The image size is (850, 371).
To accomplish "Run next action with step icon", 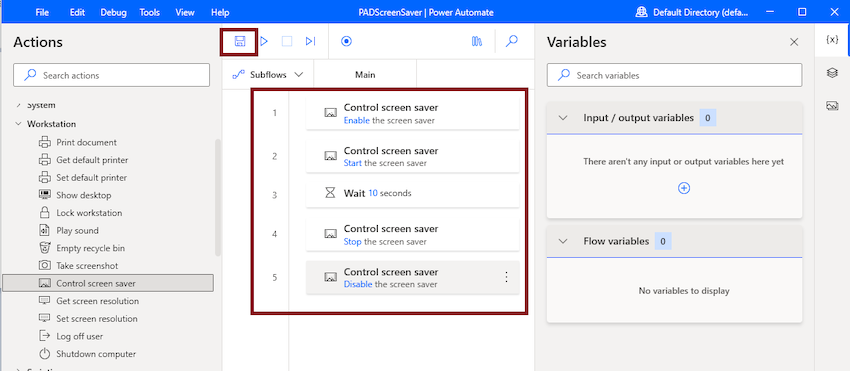I will (311, 41).
